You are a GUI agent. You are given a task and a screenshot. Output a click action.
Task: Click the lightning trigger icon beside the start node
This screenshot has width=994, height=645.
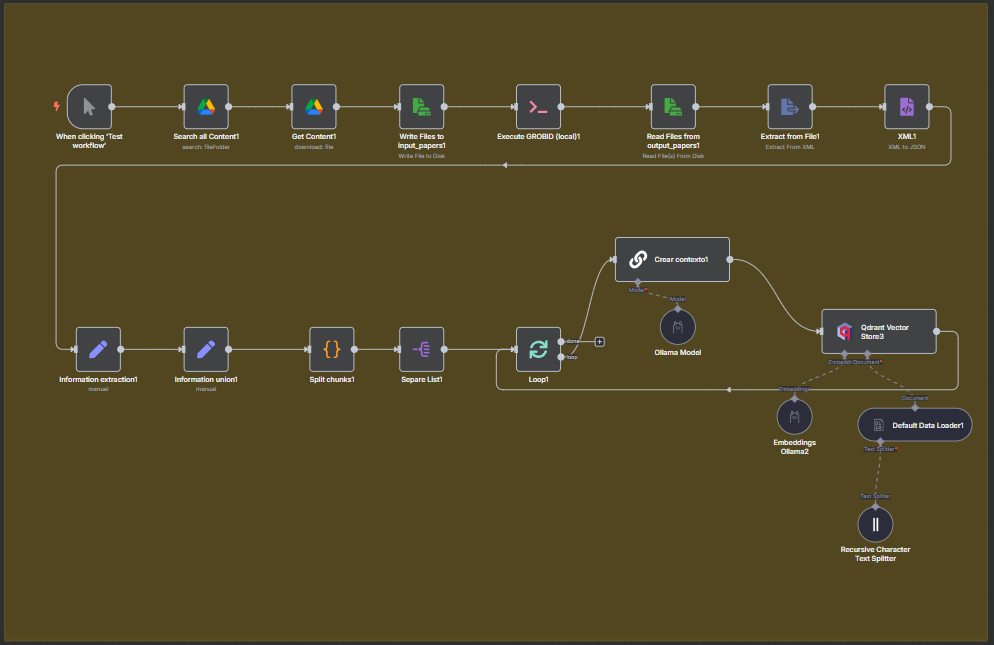pyautogui.click(x=57, y=106)
